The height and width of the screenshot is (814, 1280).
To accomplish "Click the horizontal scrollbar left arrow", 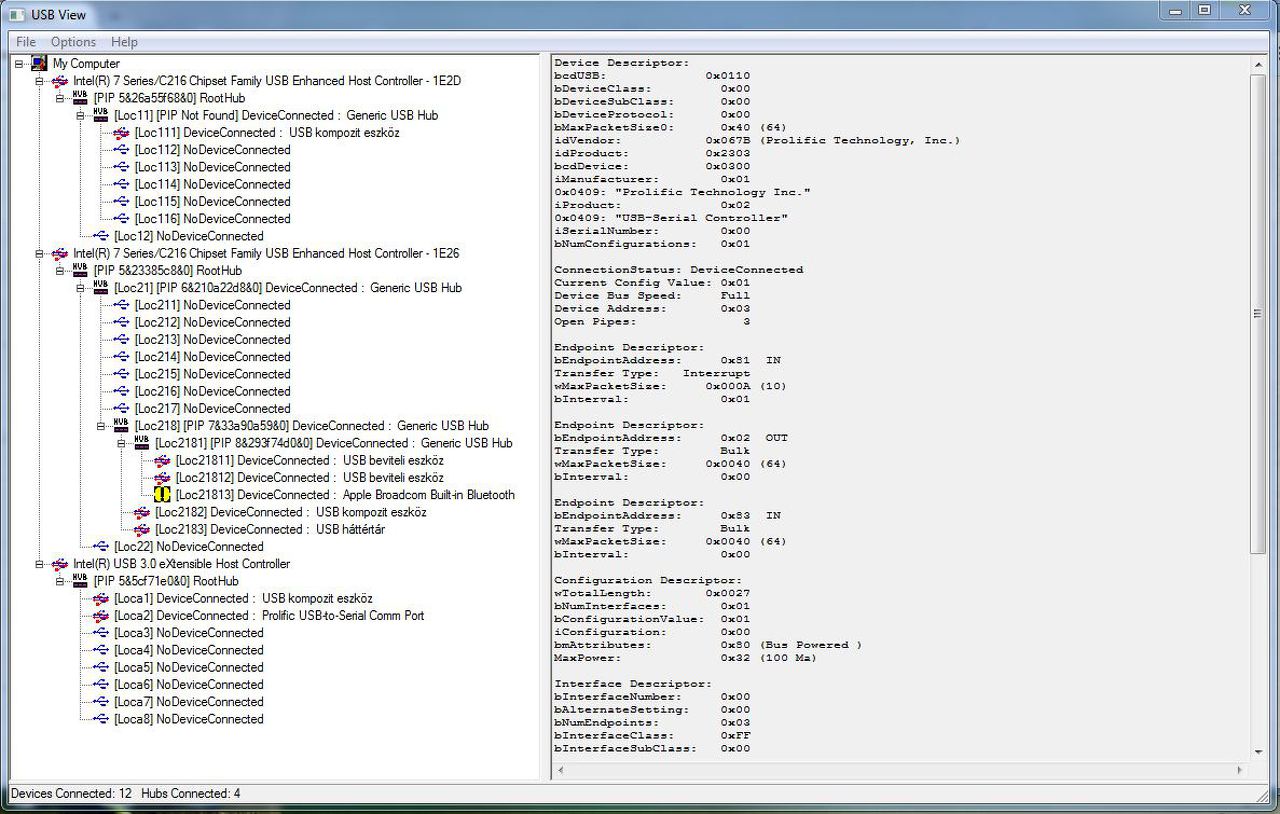I will pyautogui.click(x=561, y=770).
